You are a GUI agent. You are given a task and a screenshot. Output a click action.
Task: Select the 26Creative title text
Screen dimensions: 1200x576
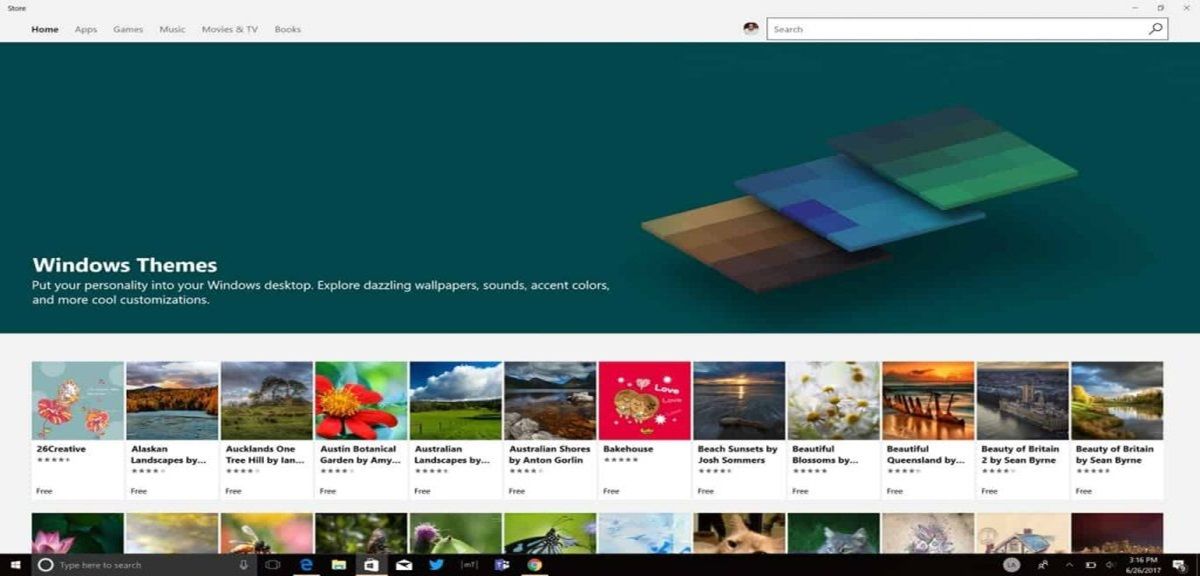tap(61, 449)
